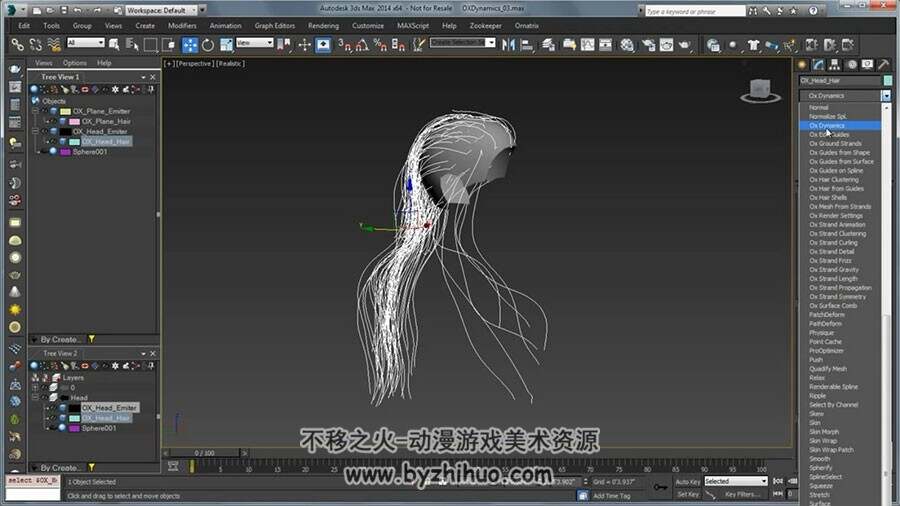Open Select by Name dialog icon

(132, 45)
